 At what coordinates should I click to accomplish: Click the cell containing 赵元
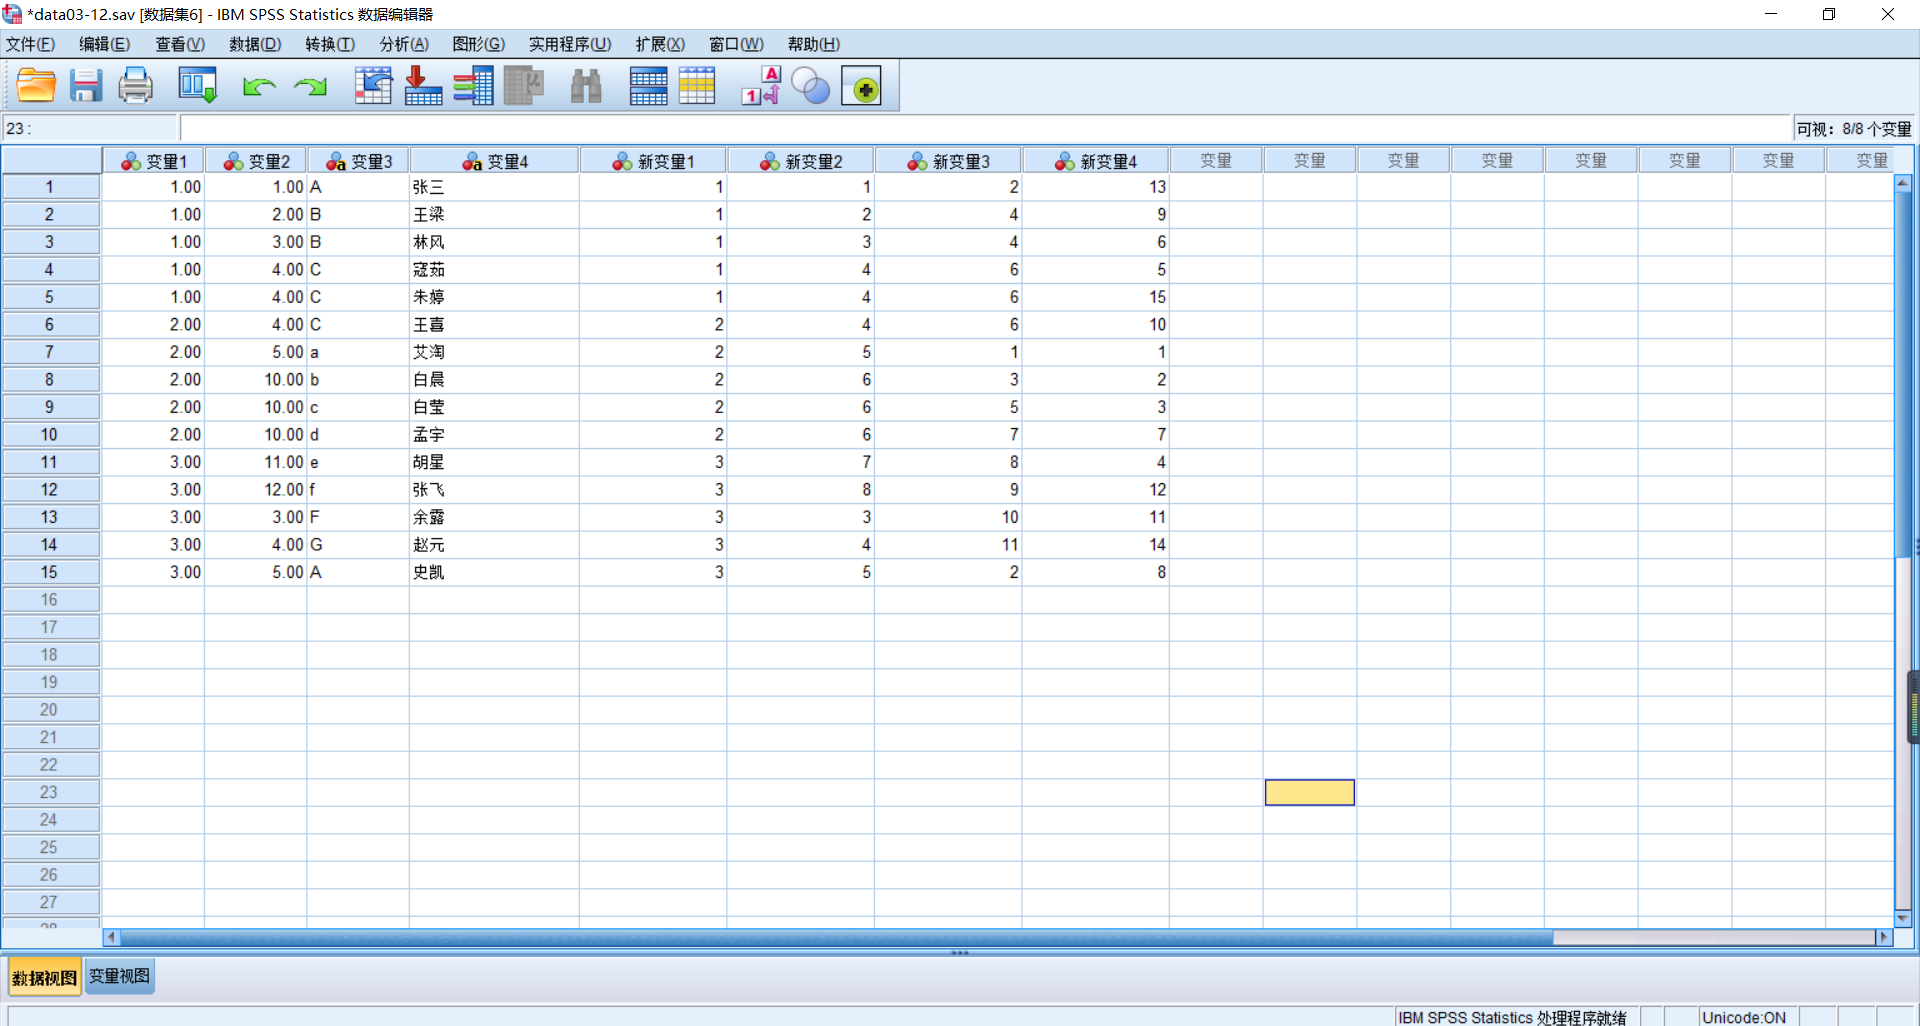pos(494,544)
